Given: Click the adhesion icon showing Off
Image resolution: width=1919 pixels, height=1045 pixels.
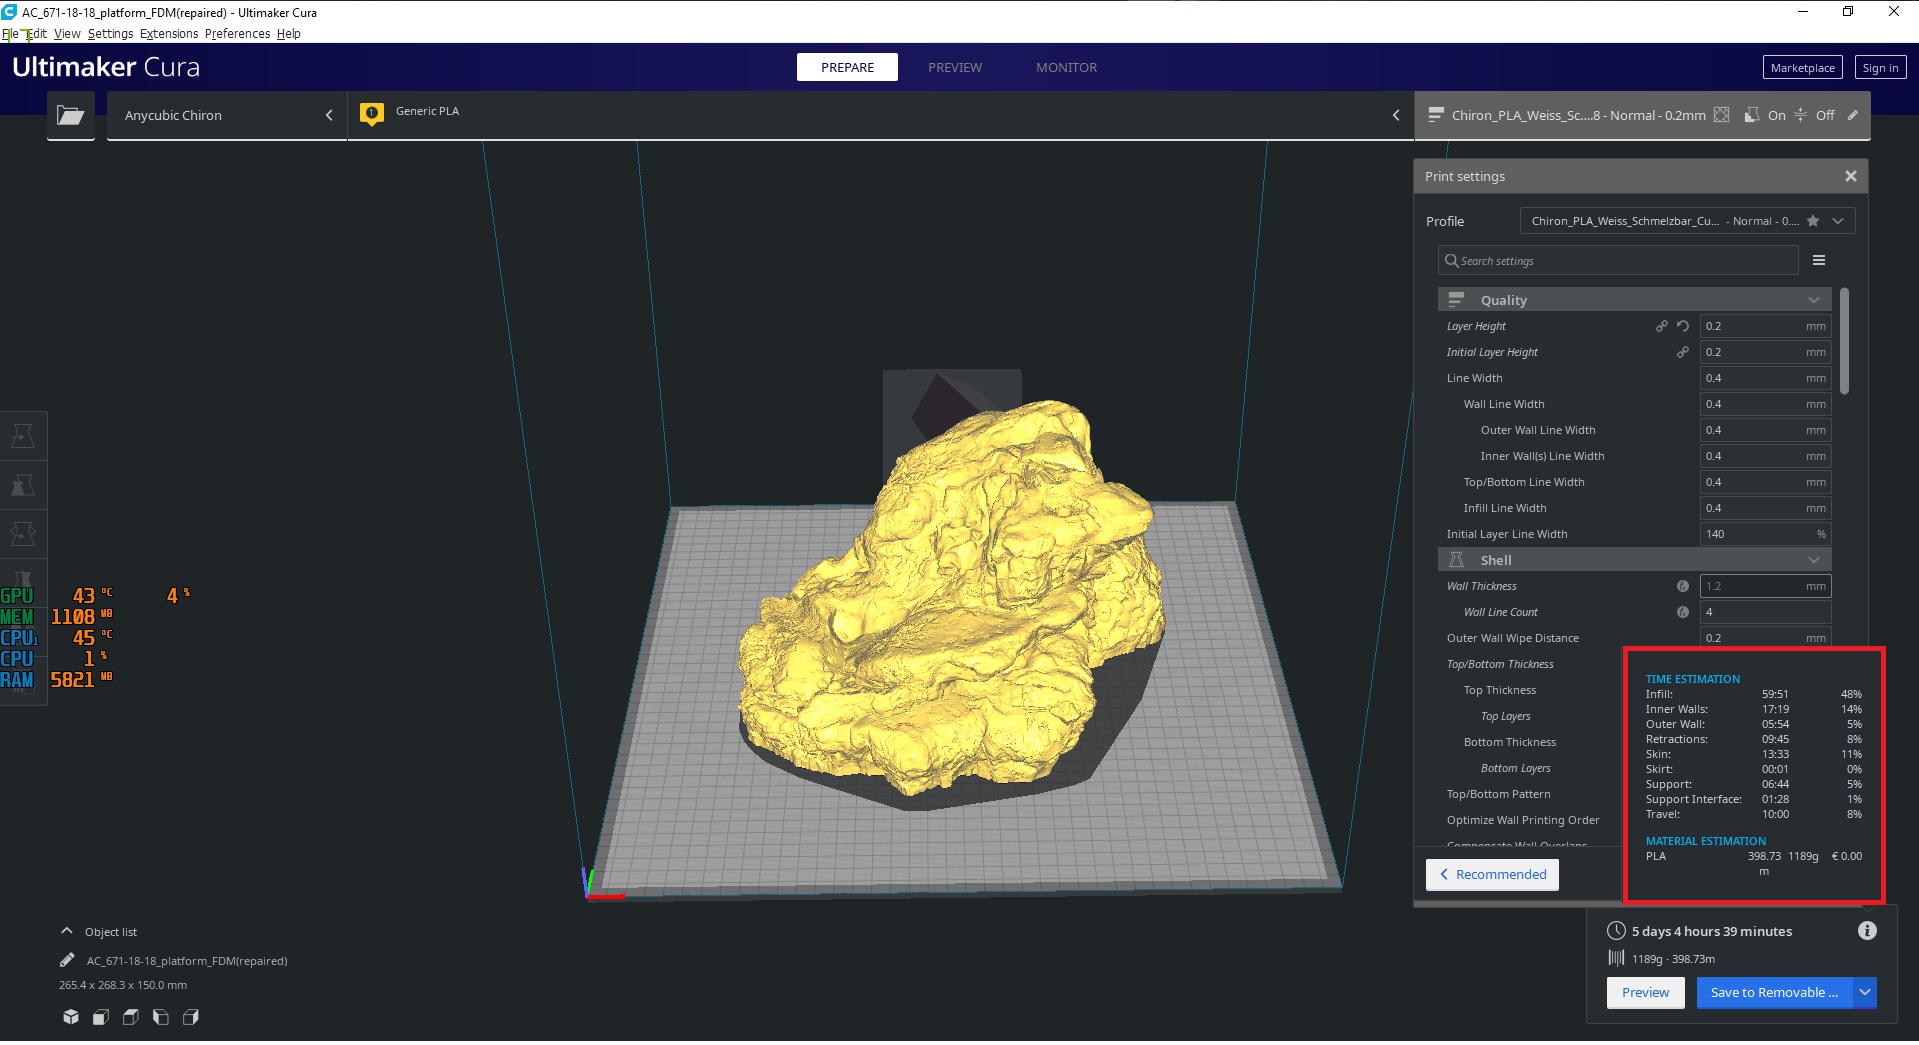Looking at the screenshot, I should click(x=1800, y=115).
